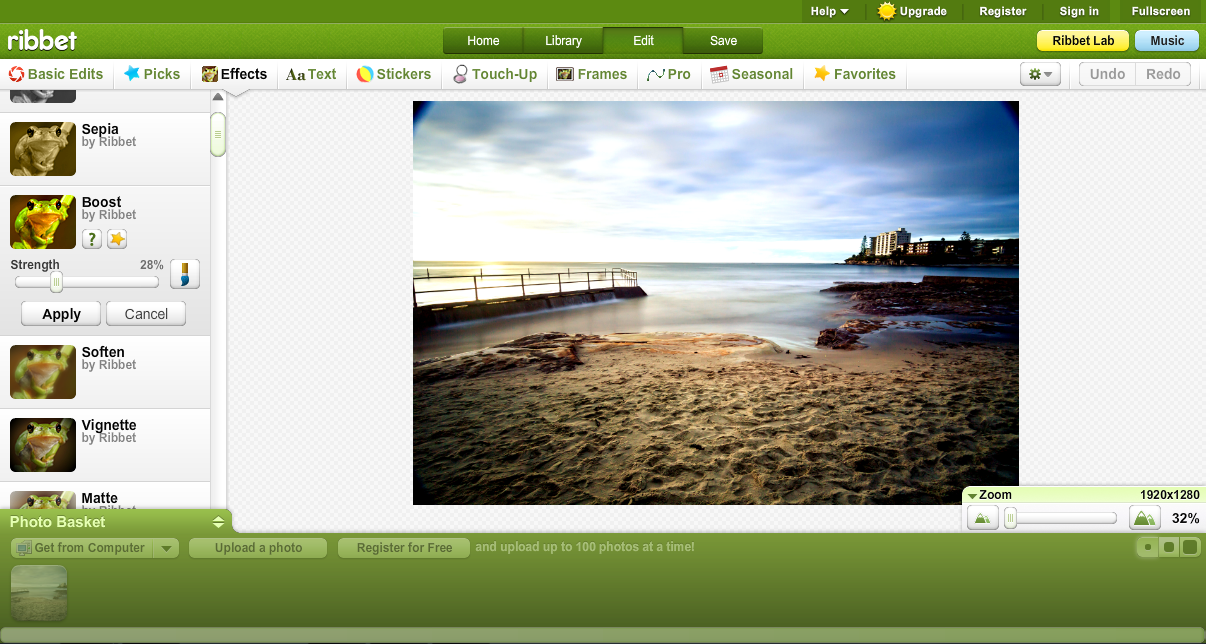Expand the Help dropdown menu

pyautogui.click(x=829, y=11)
